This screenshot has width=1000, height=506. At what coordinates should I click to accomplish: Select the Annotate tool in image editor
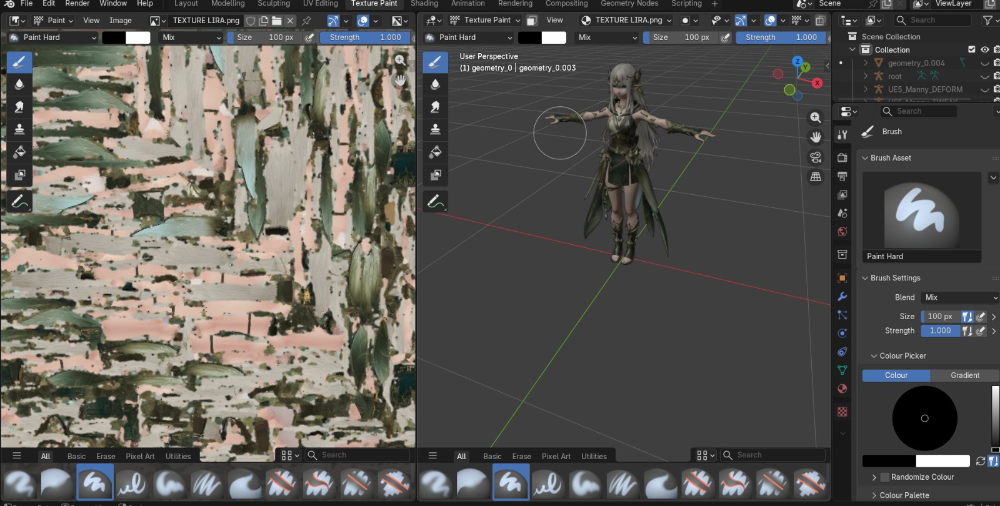[19, 202]
